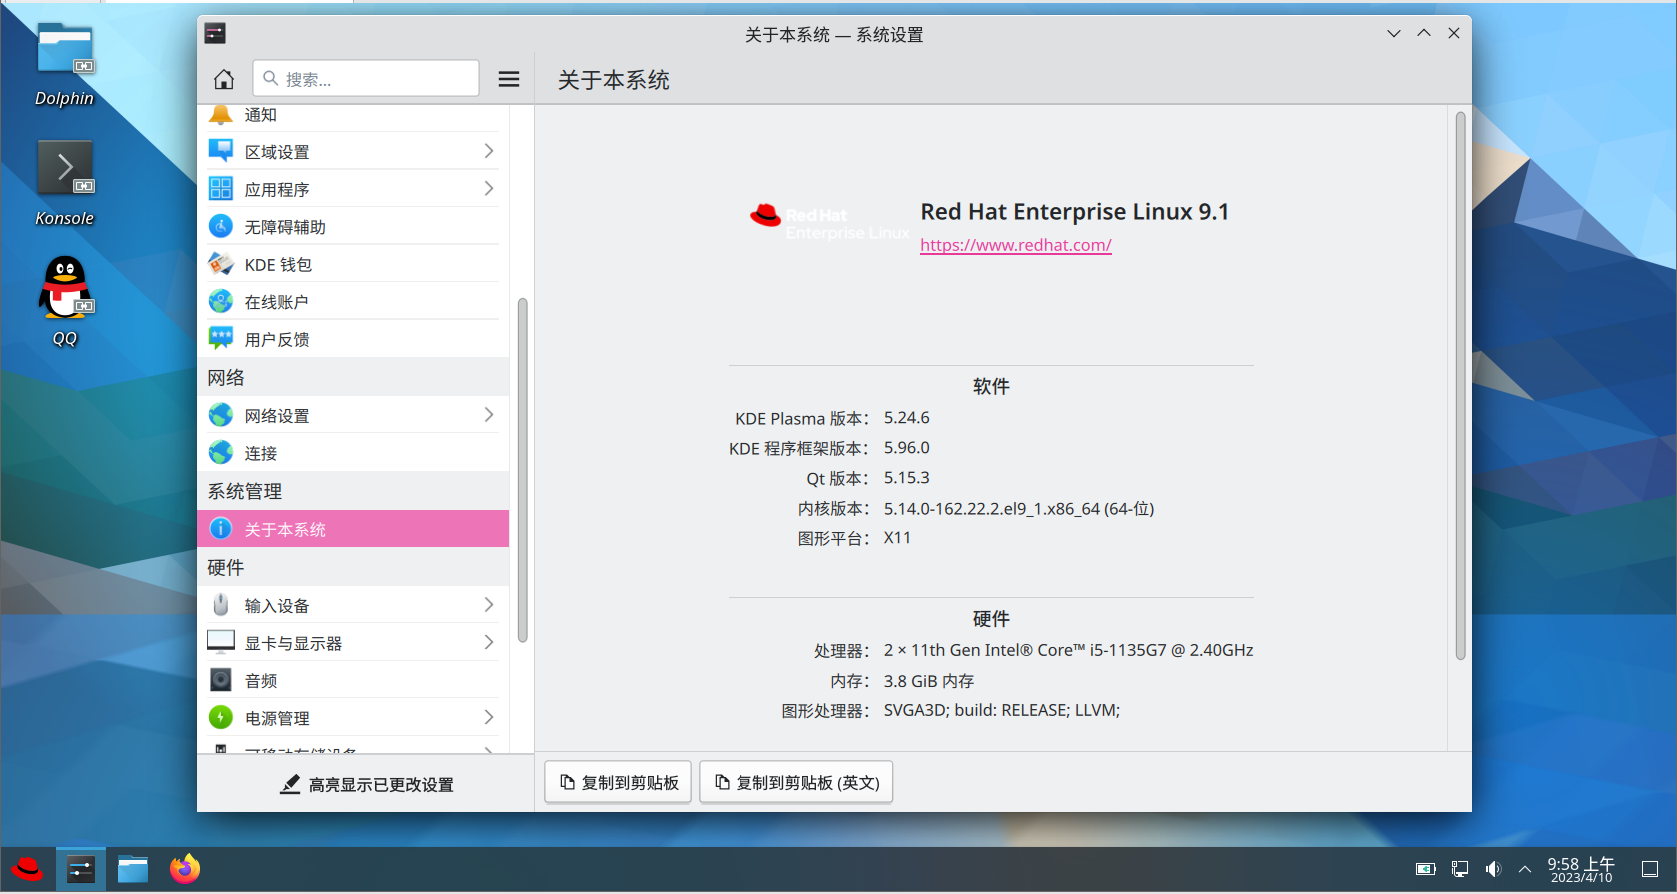Expand Network Settings (网络设置) submenu arrow
The image size is (1677, 894).
pyautogui.click(x=488, y=415)
